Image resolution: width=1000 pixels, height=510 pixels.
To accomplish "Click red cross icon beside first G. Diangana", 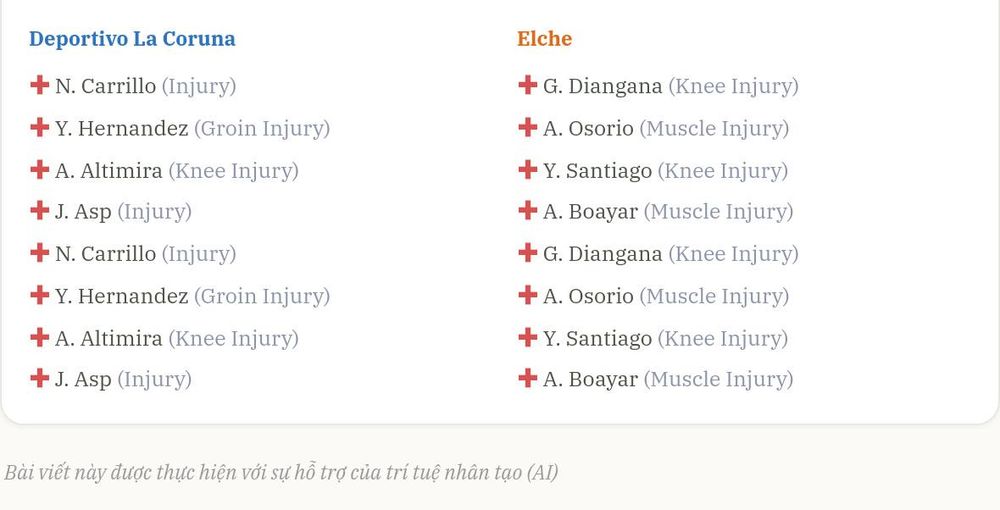I will 527,85.
